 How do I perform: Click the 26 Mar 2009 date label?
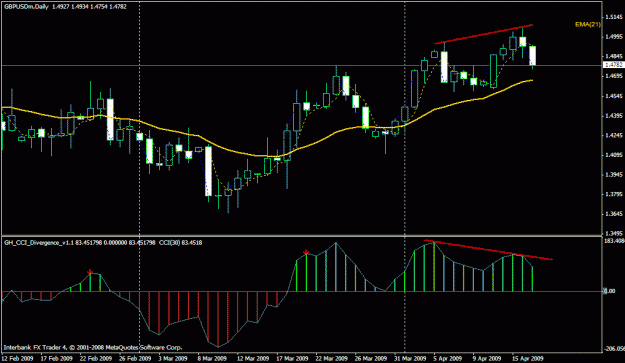[x=371, y=358]
